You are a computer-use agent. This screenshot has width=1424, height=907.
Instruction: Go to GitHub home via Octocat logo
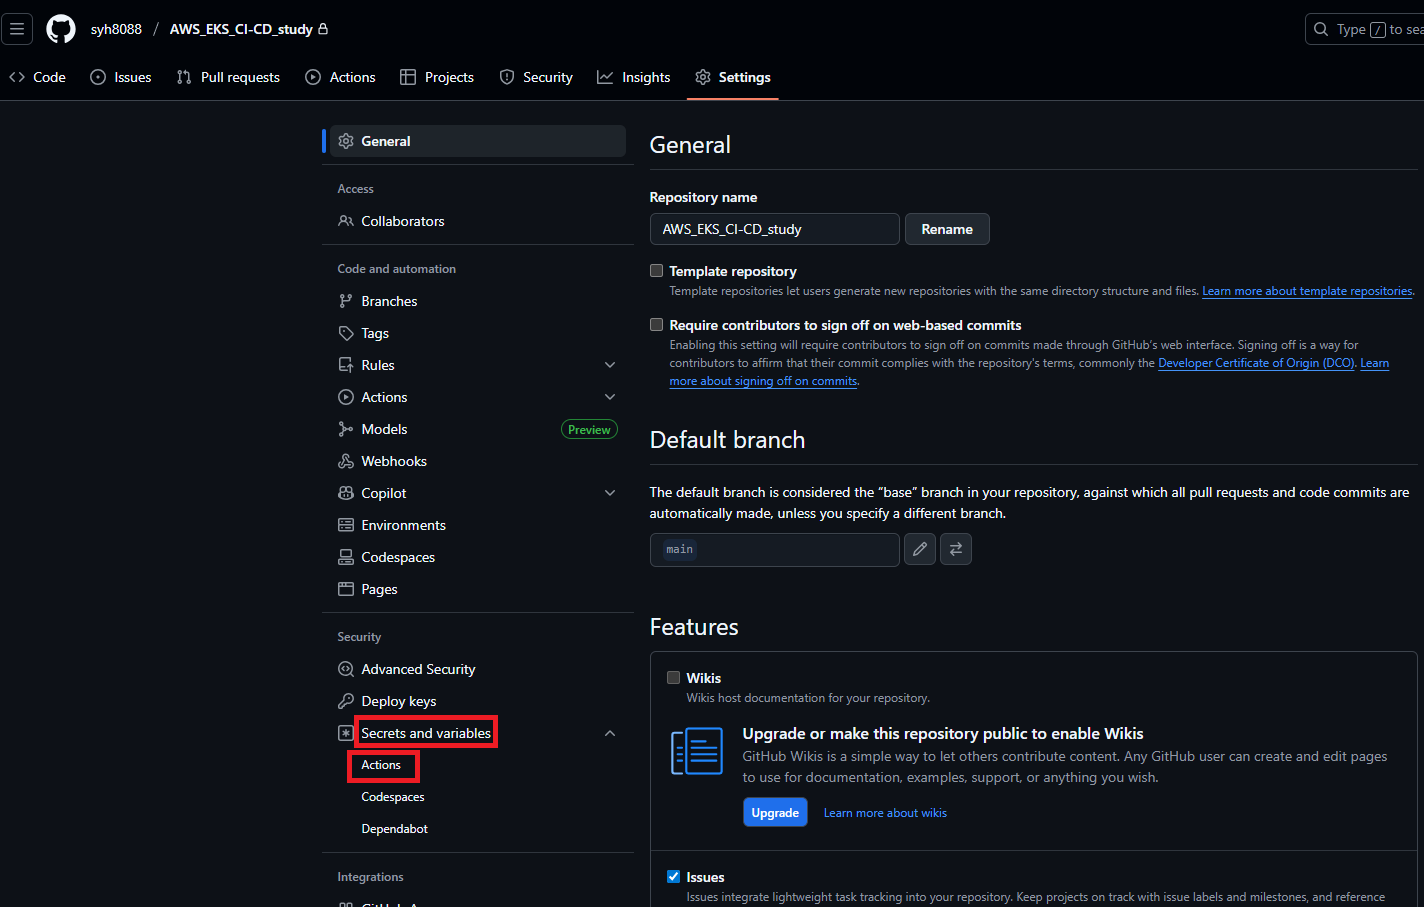click(61, 29)
